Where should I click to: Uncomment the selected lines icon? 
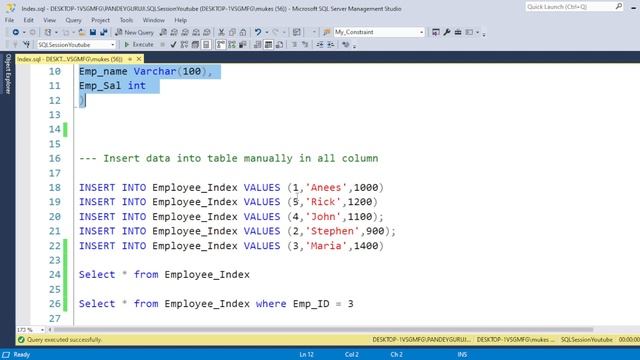click(x=305, y=44)
